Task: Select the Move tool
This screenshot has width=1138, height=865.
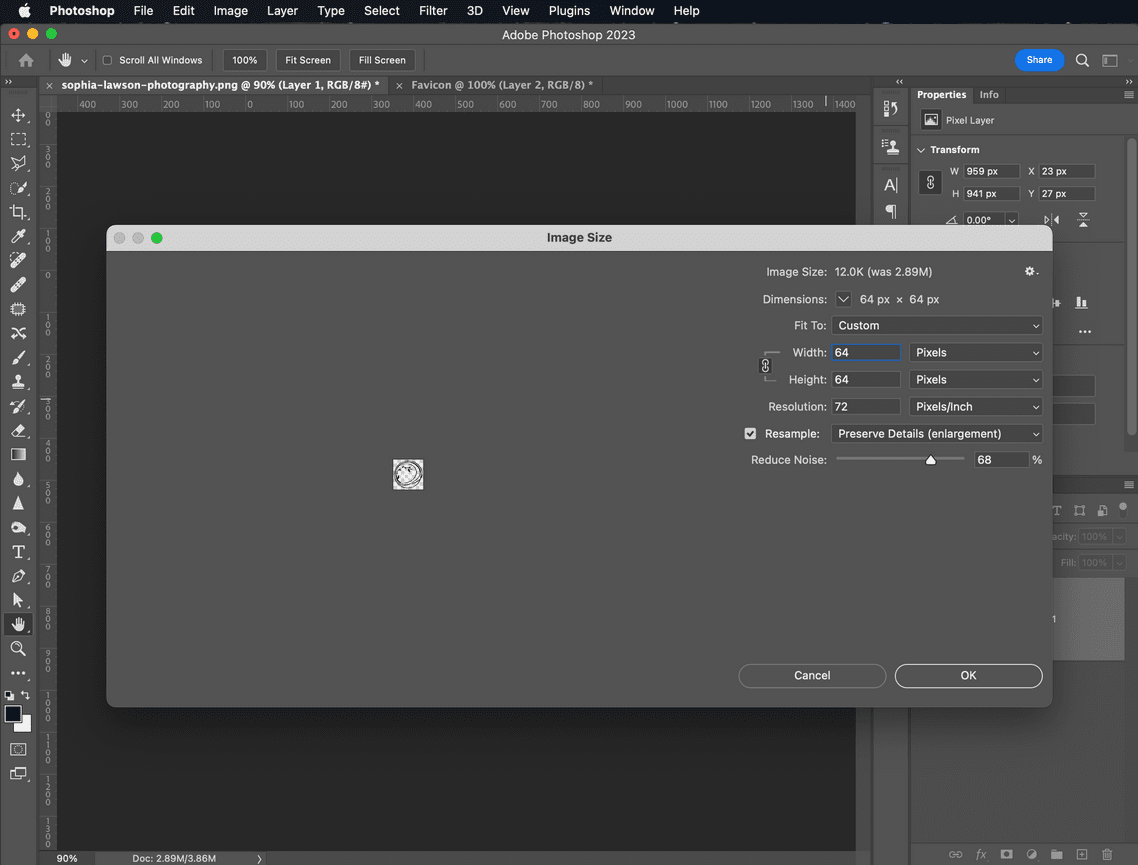Action: coord(19,115)
